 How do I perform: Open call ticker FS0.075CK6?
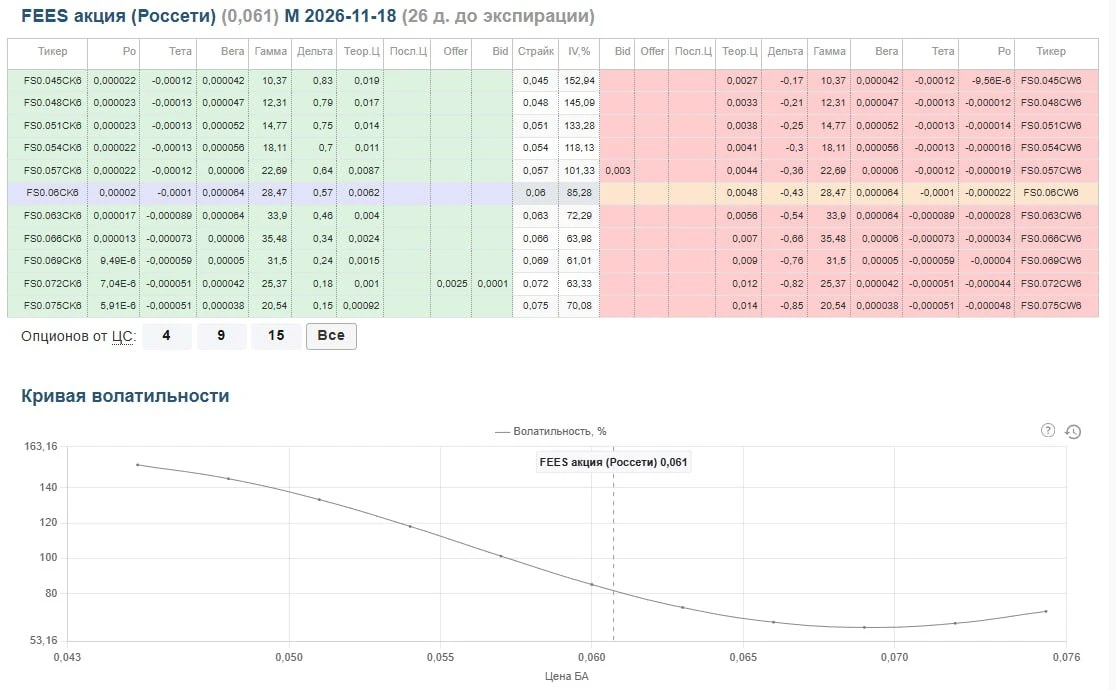(53, 305)
